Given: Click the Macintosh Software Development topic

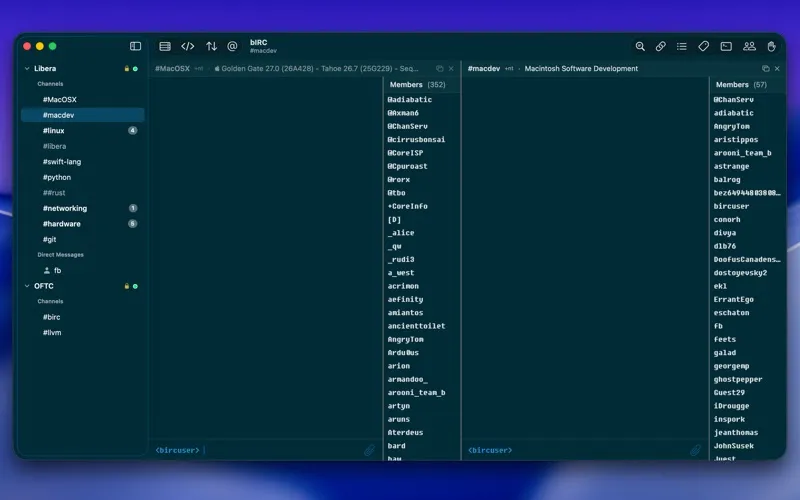Looking at the screenshot, I should [581, 68].
